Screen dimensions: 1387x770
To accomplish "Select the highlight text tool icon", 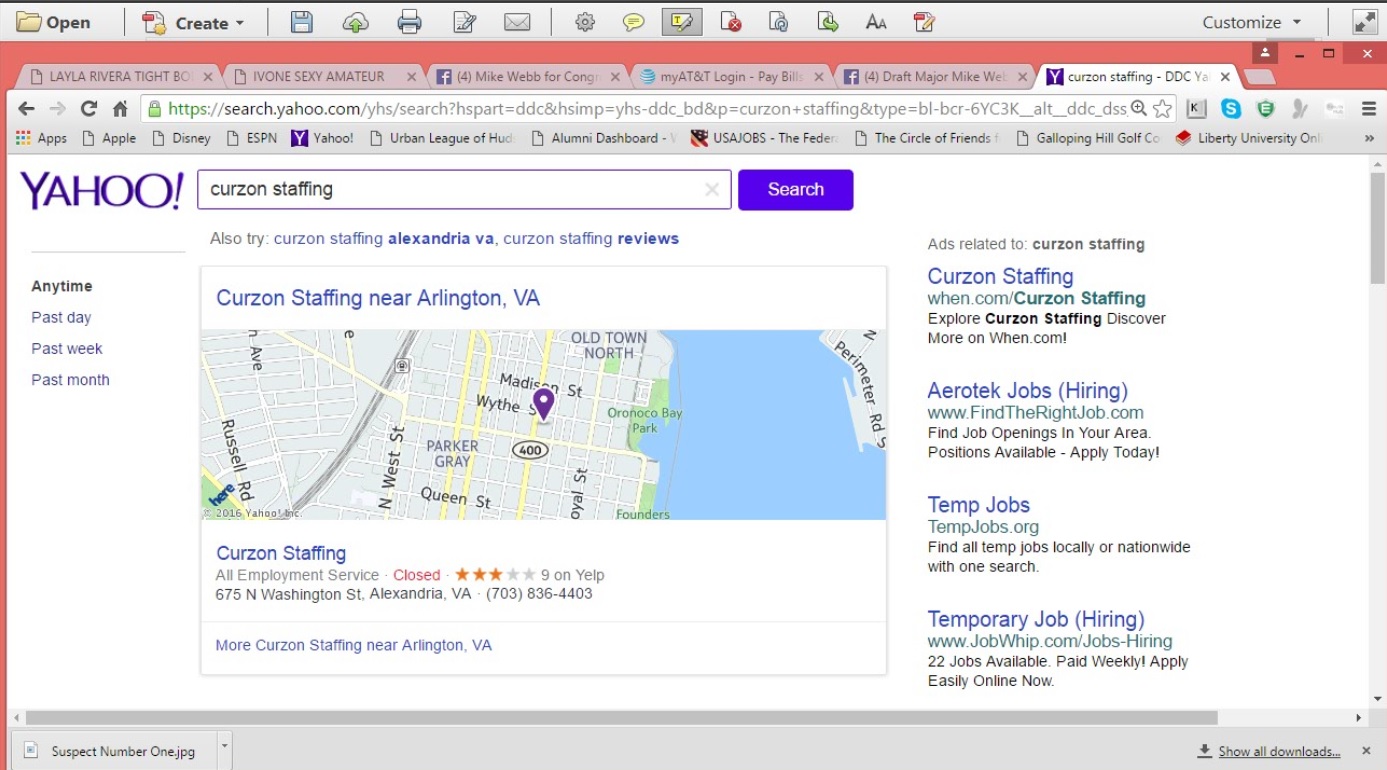I will 681,22.
